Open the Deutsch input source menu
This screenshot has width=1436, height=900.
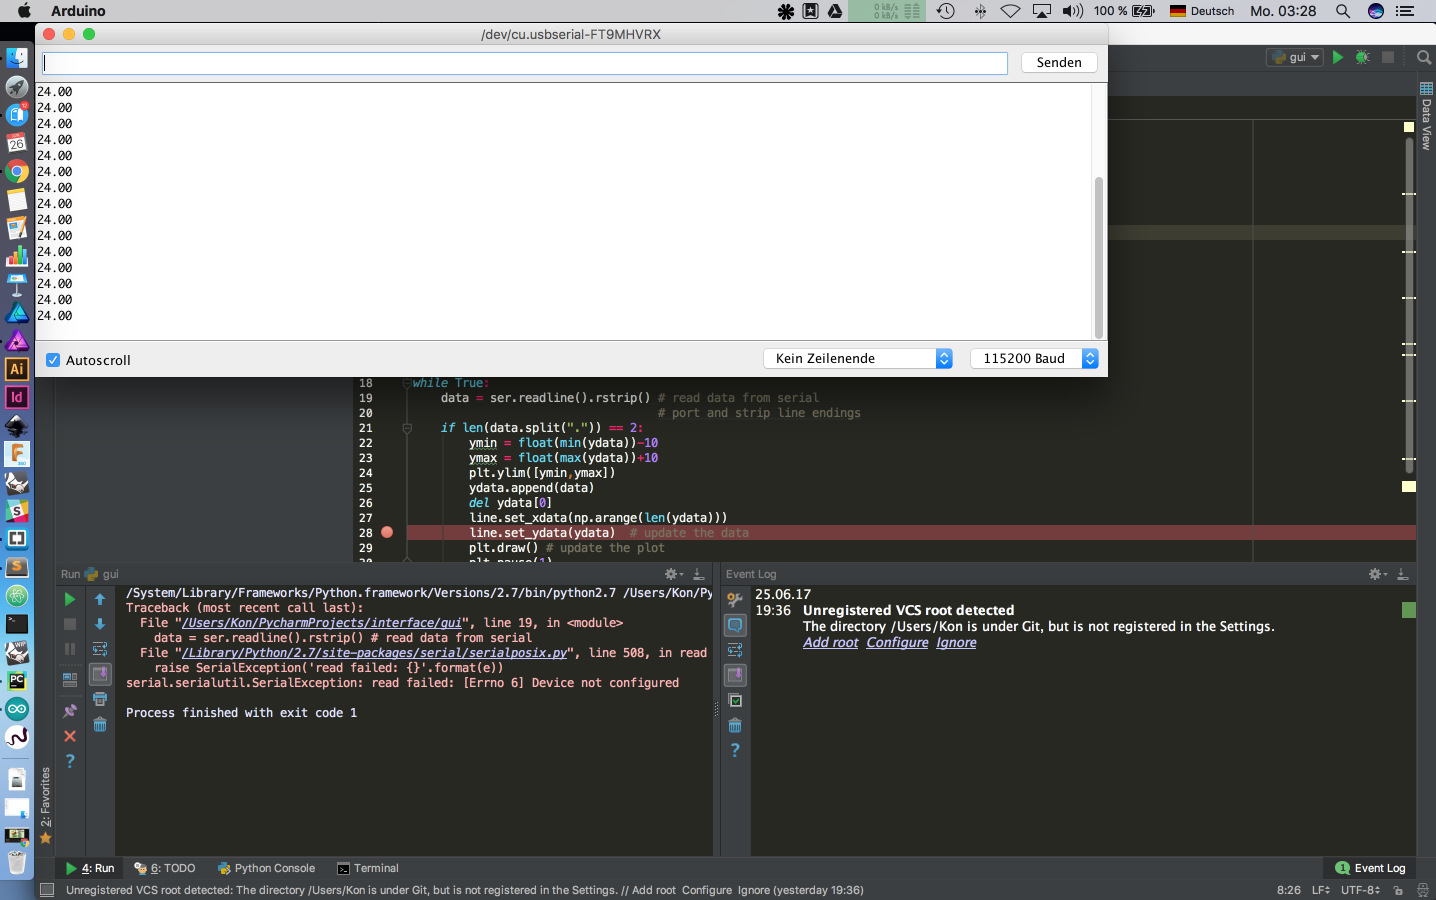click(x=1202, y=11)
